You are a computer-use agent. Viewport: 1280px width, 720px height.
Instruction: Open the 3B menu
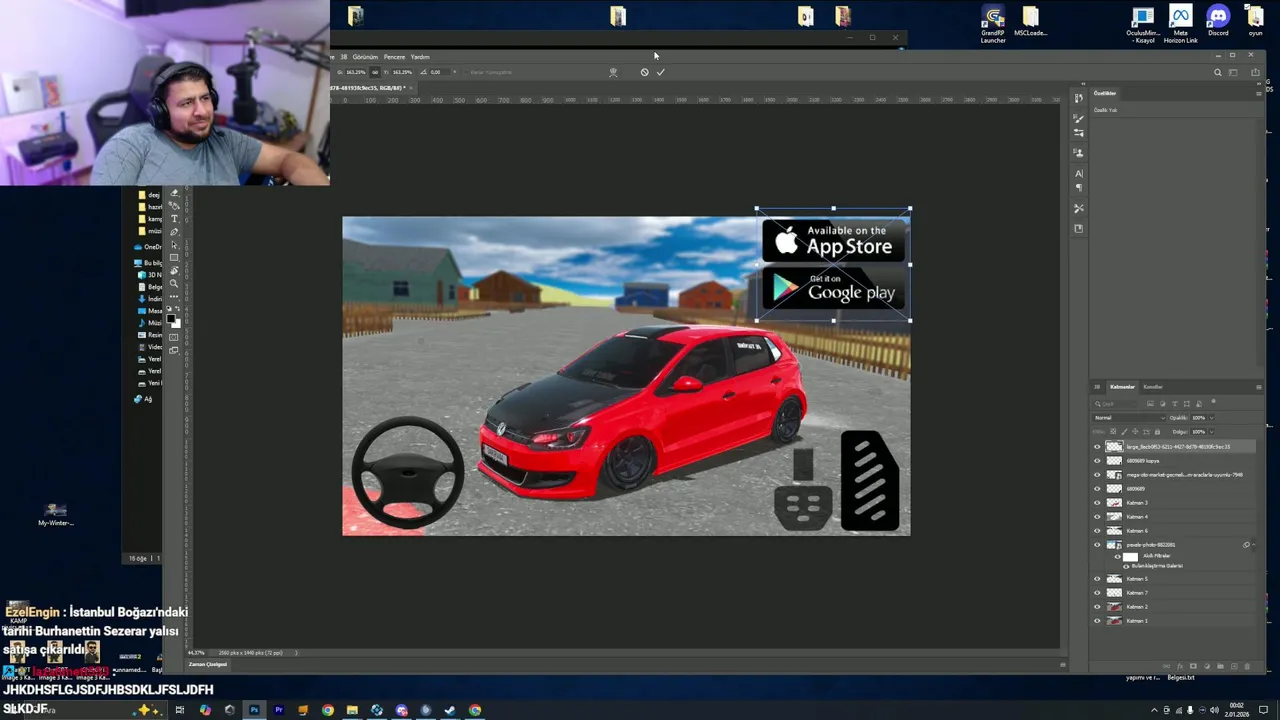[x=343, y=57]
